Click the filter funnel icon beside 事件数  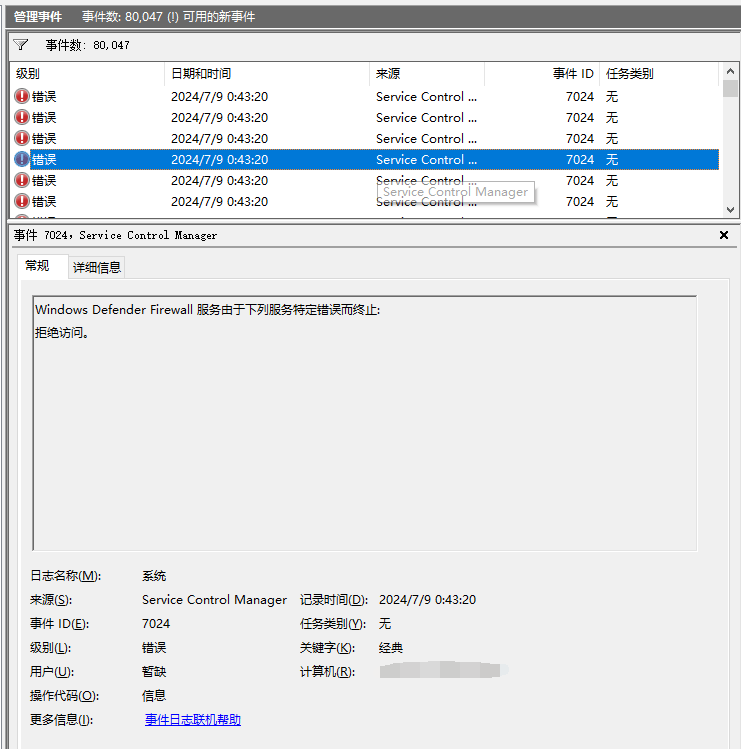[21, 45]
